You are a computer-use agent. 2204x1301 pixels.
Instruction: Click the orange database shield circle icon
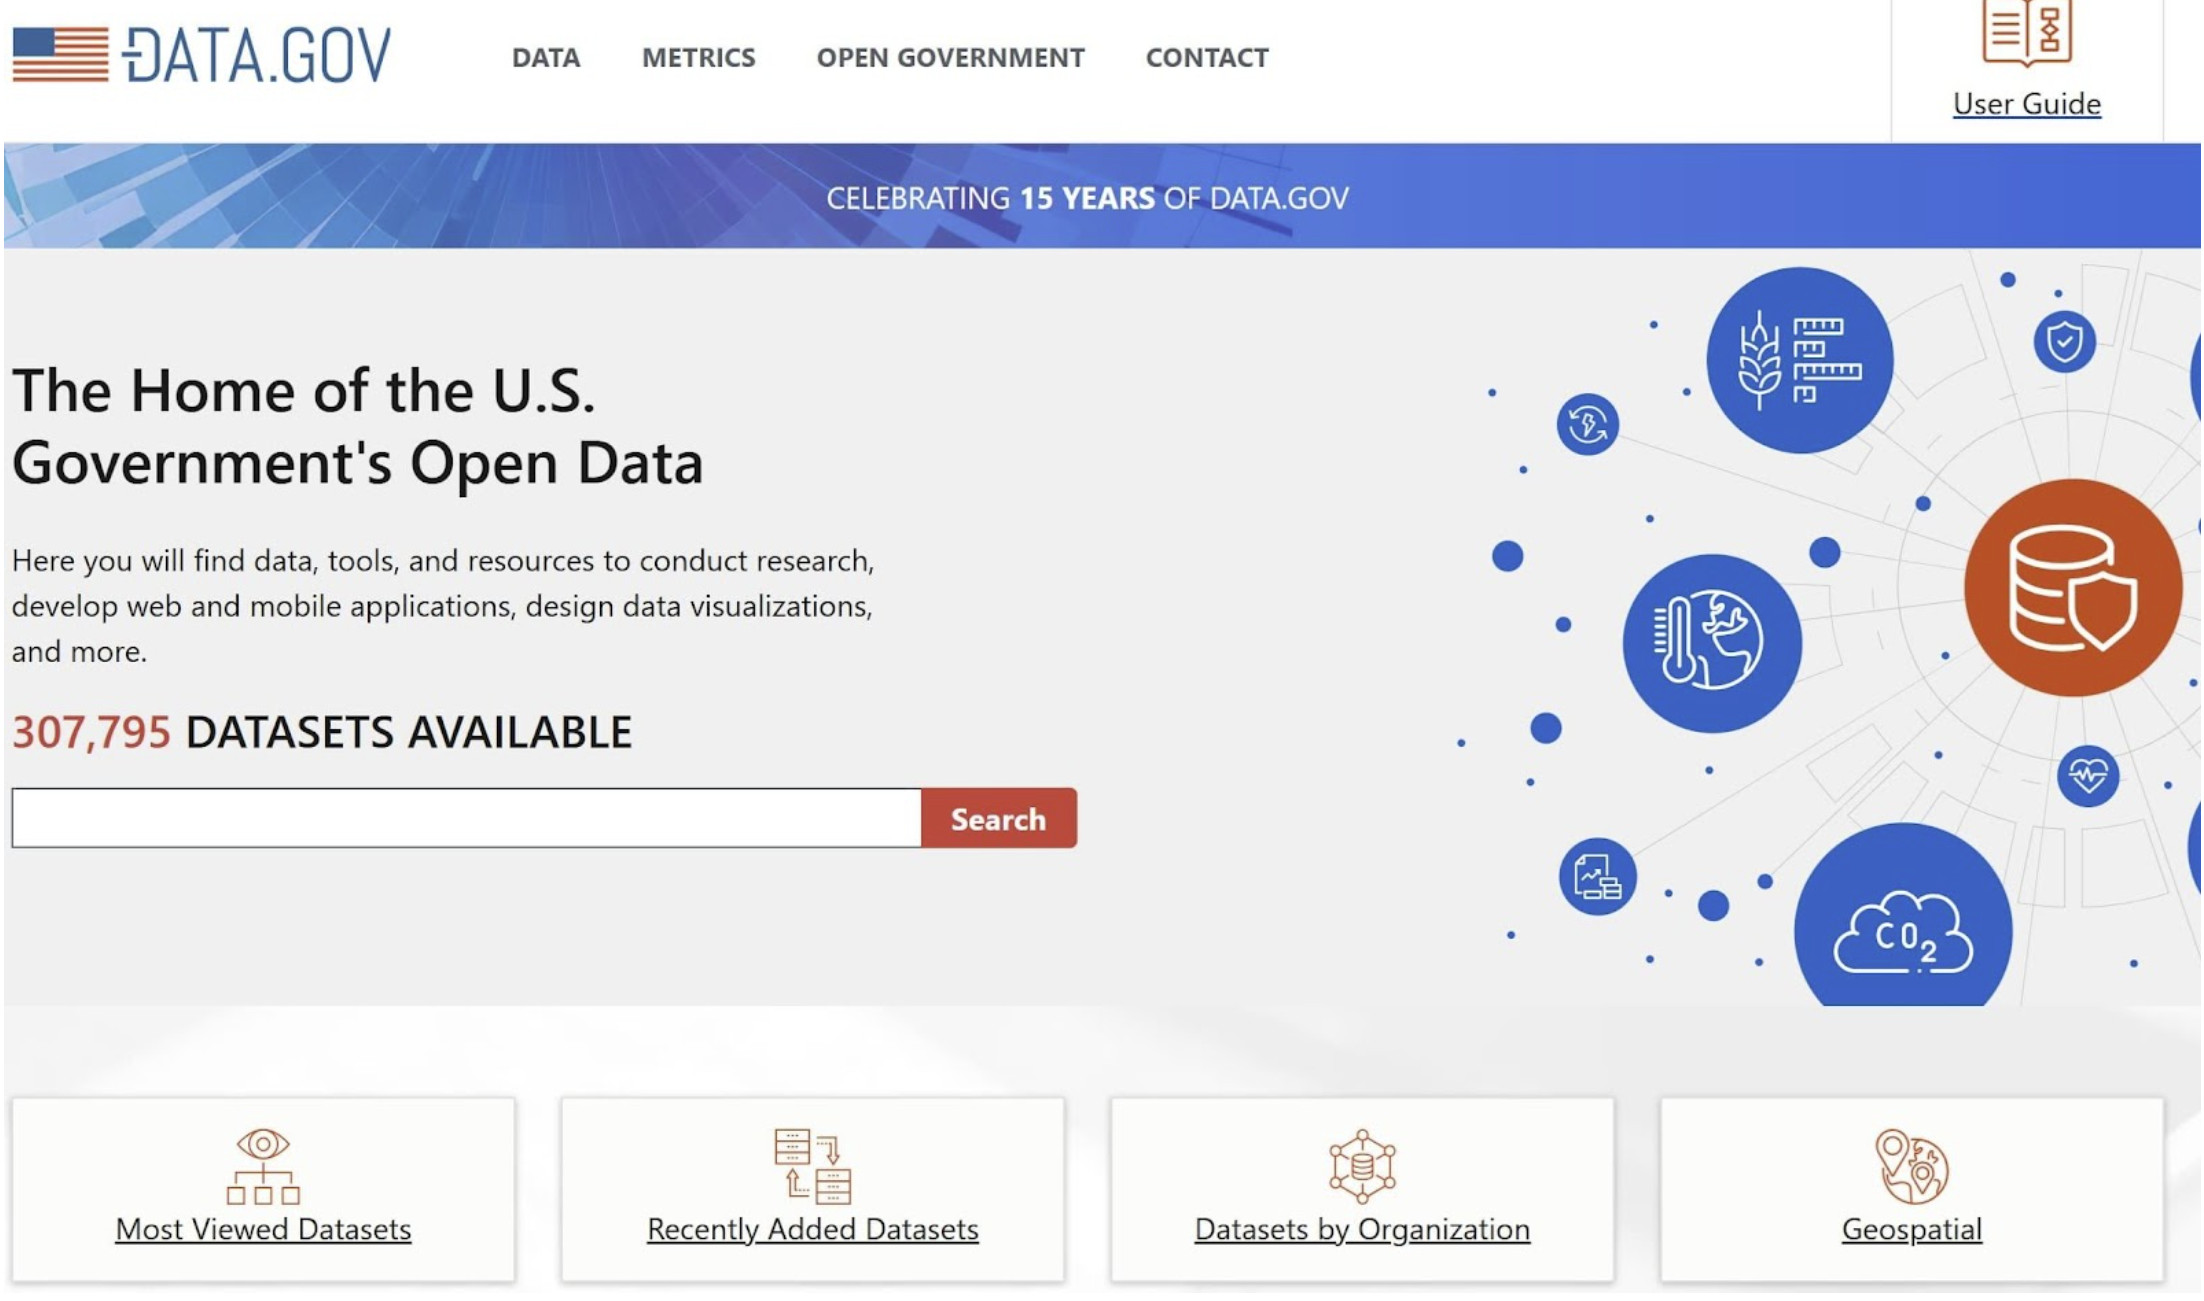(x=2073, y=588)
